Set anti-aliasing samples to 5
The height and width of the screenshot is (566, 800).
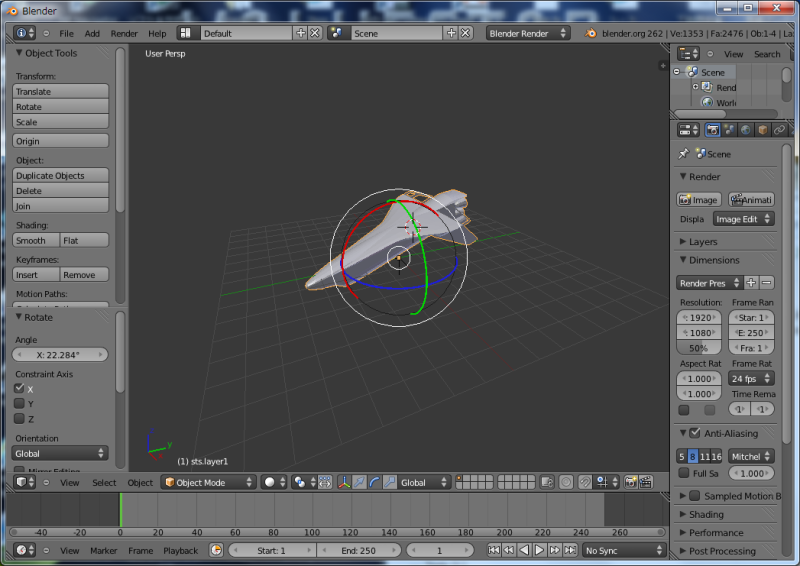coord(682,456)
